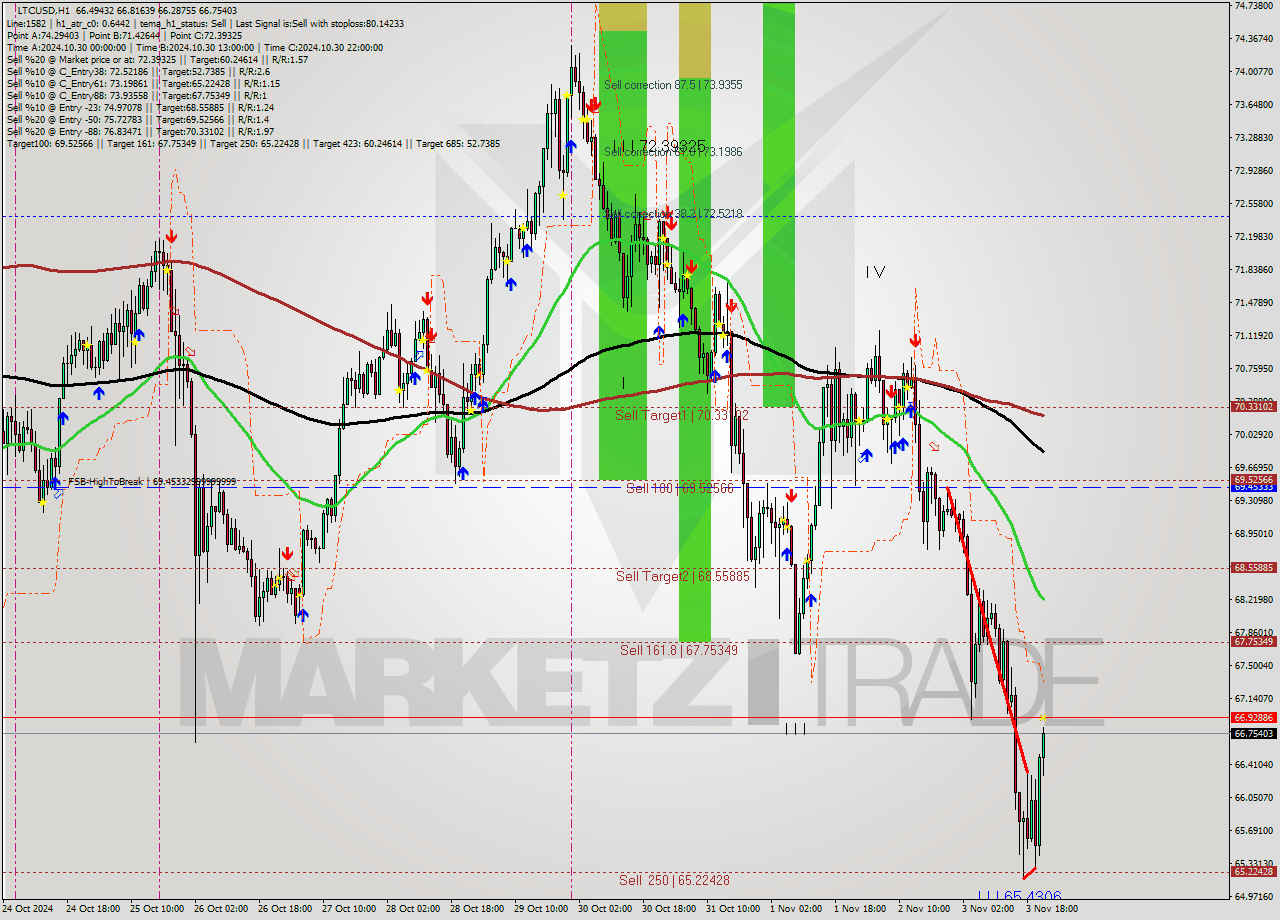The image size is (1280, 920).
Task: Click the black 66.75403 current price tag
Action: (x=1253, y=733)
